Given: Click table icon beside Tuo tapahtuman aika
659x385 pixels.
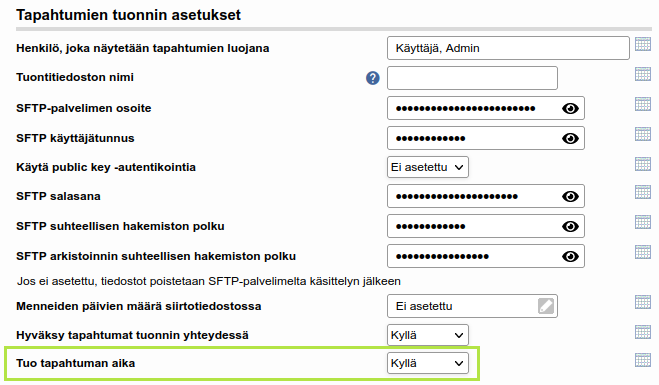Looking at the screenshot, I should coord(643,360).
